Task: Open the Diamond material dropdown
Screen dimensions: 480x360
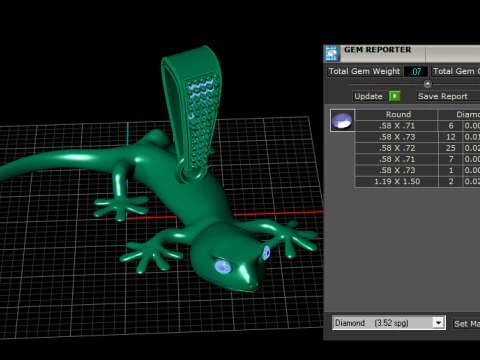Action: click(x=389, y=323)
